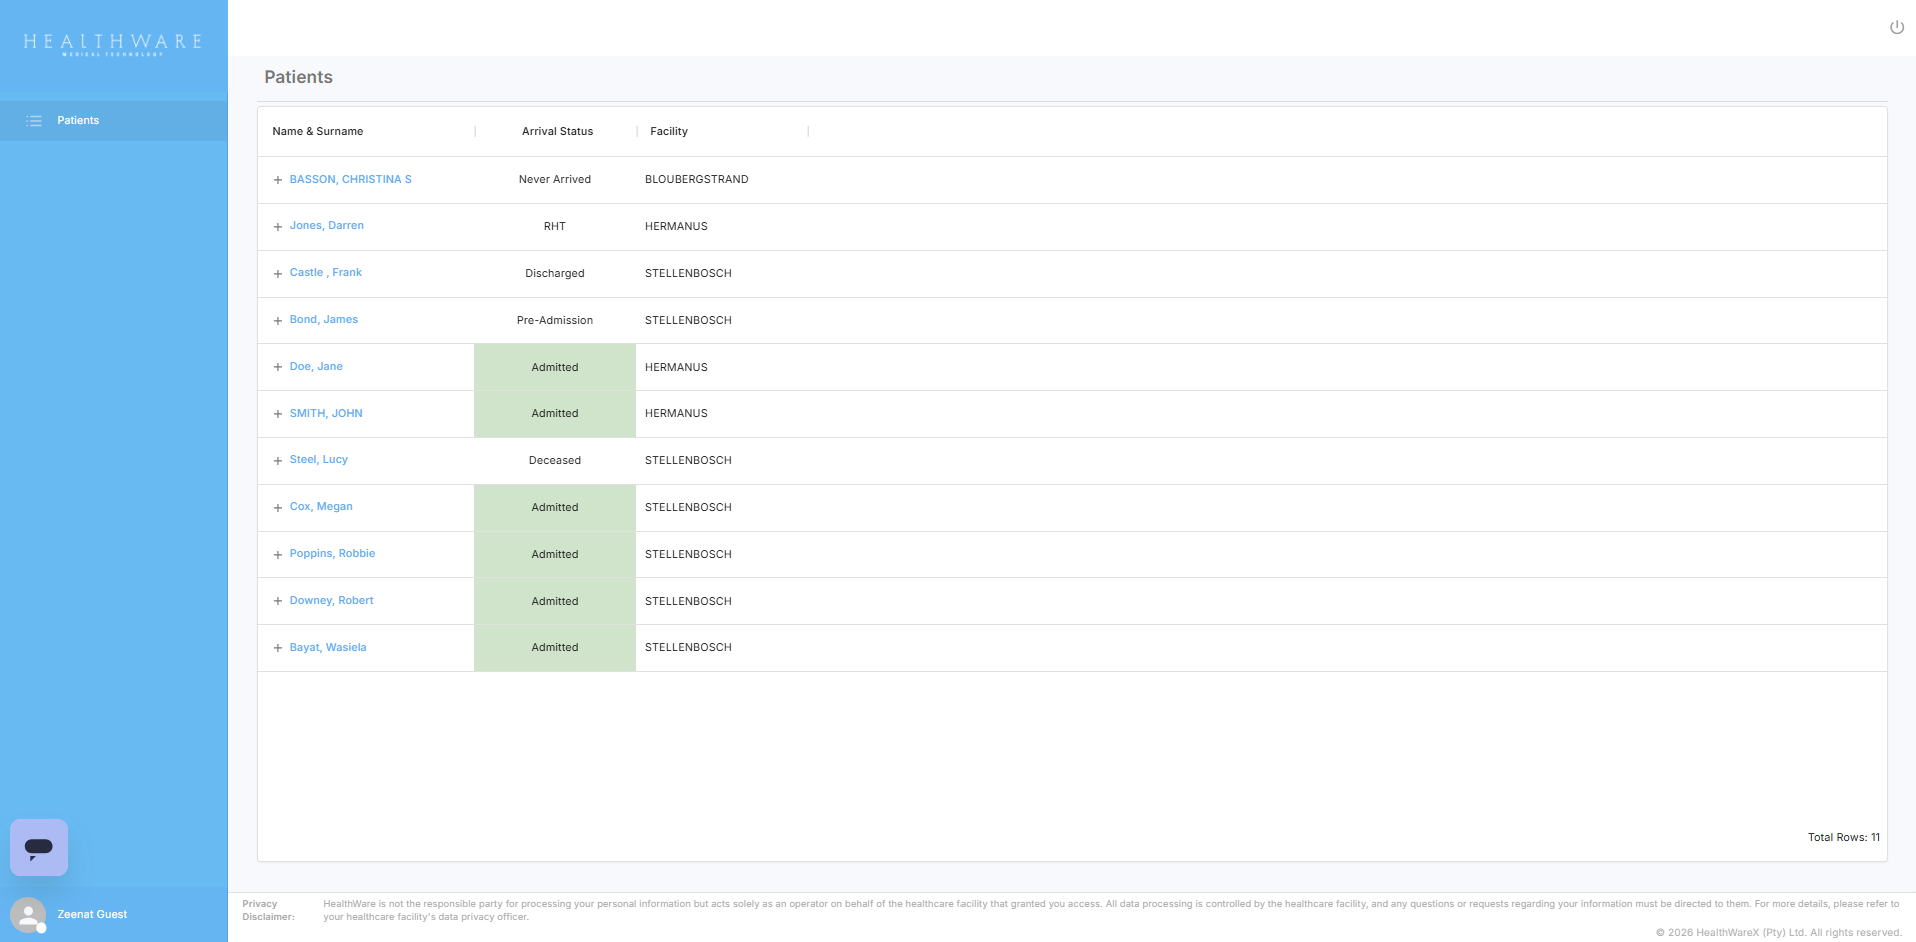Click the Zeenat Guest user avatar
The width and height of the screenshot is (1916, 942).
(x=28, y=914)
